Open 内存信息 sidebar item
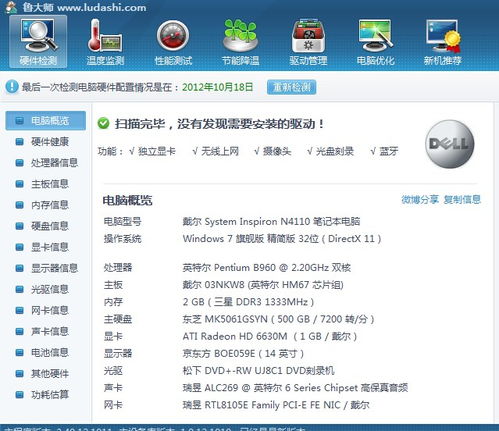The image size is (499, 431). coord(46,205)
